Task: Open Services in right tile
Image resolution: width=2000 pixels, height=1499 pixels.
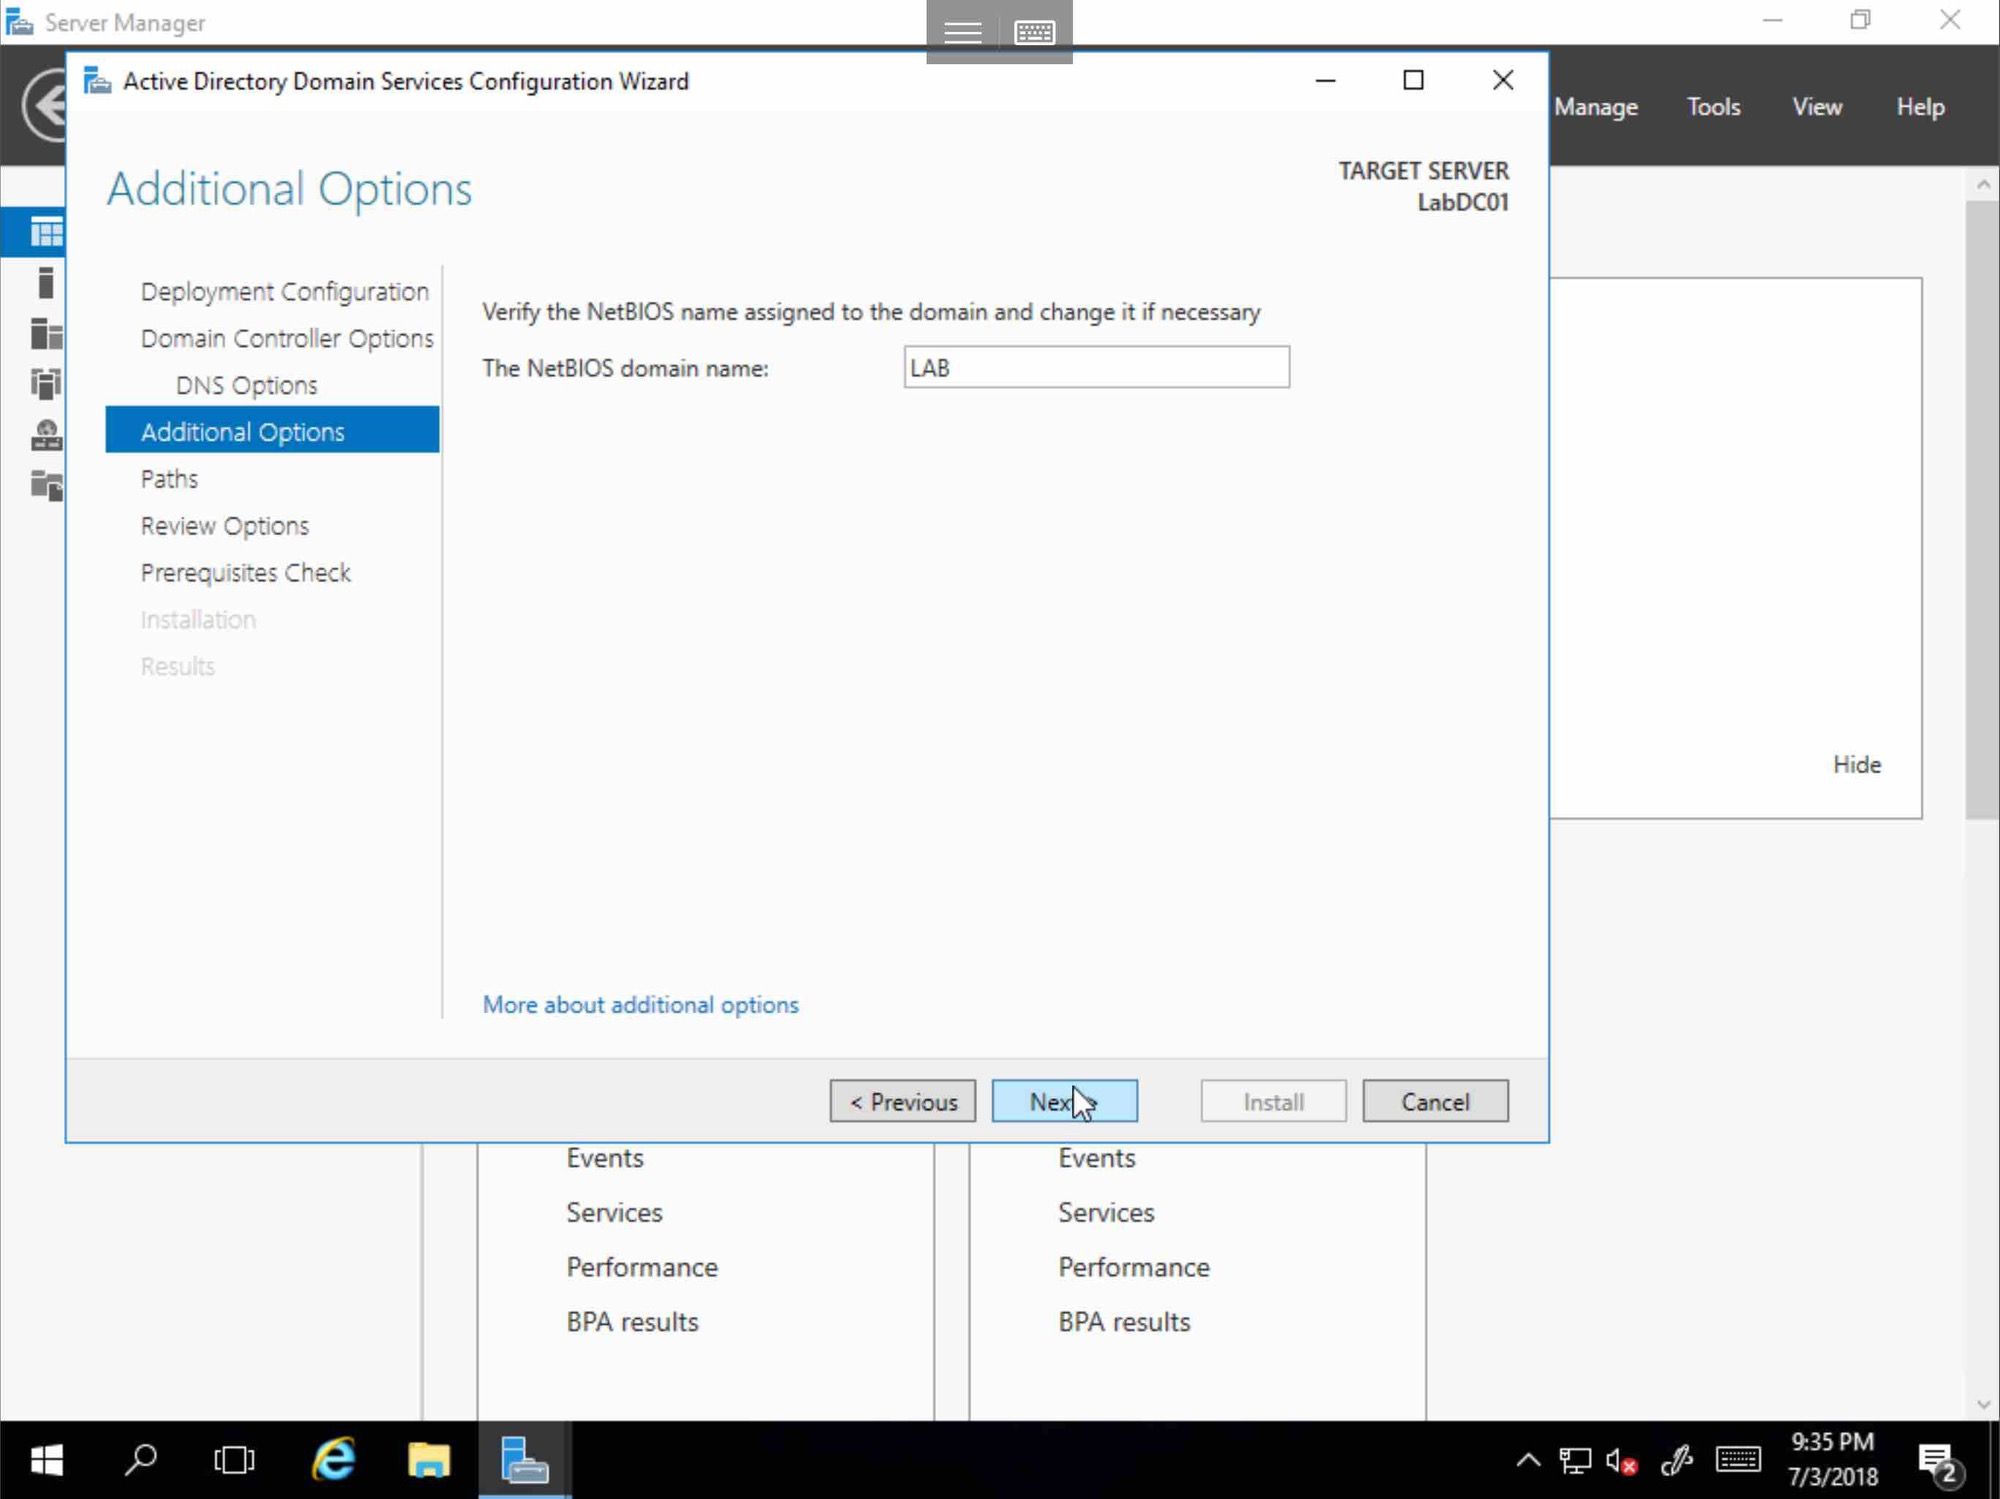Action: click(1106, 1213)
